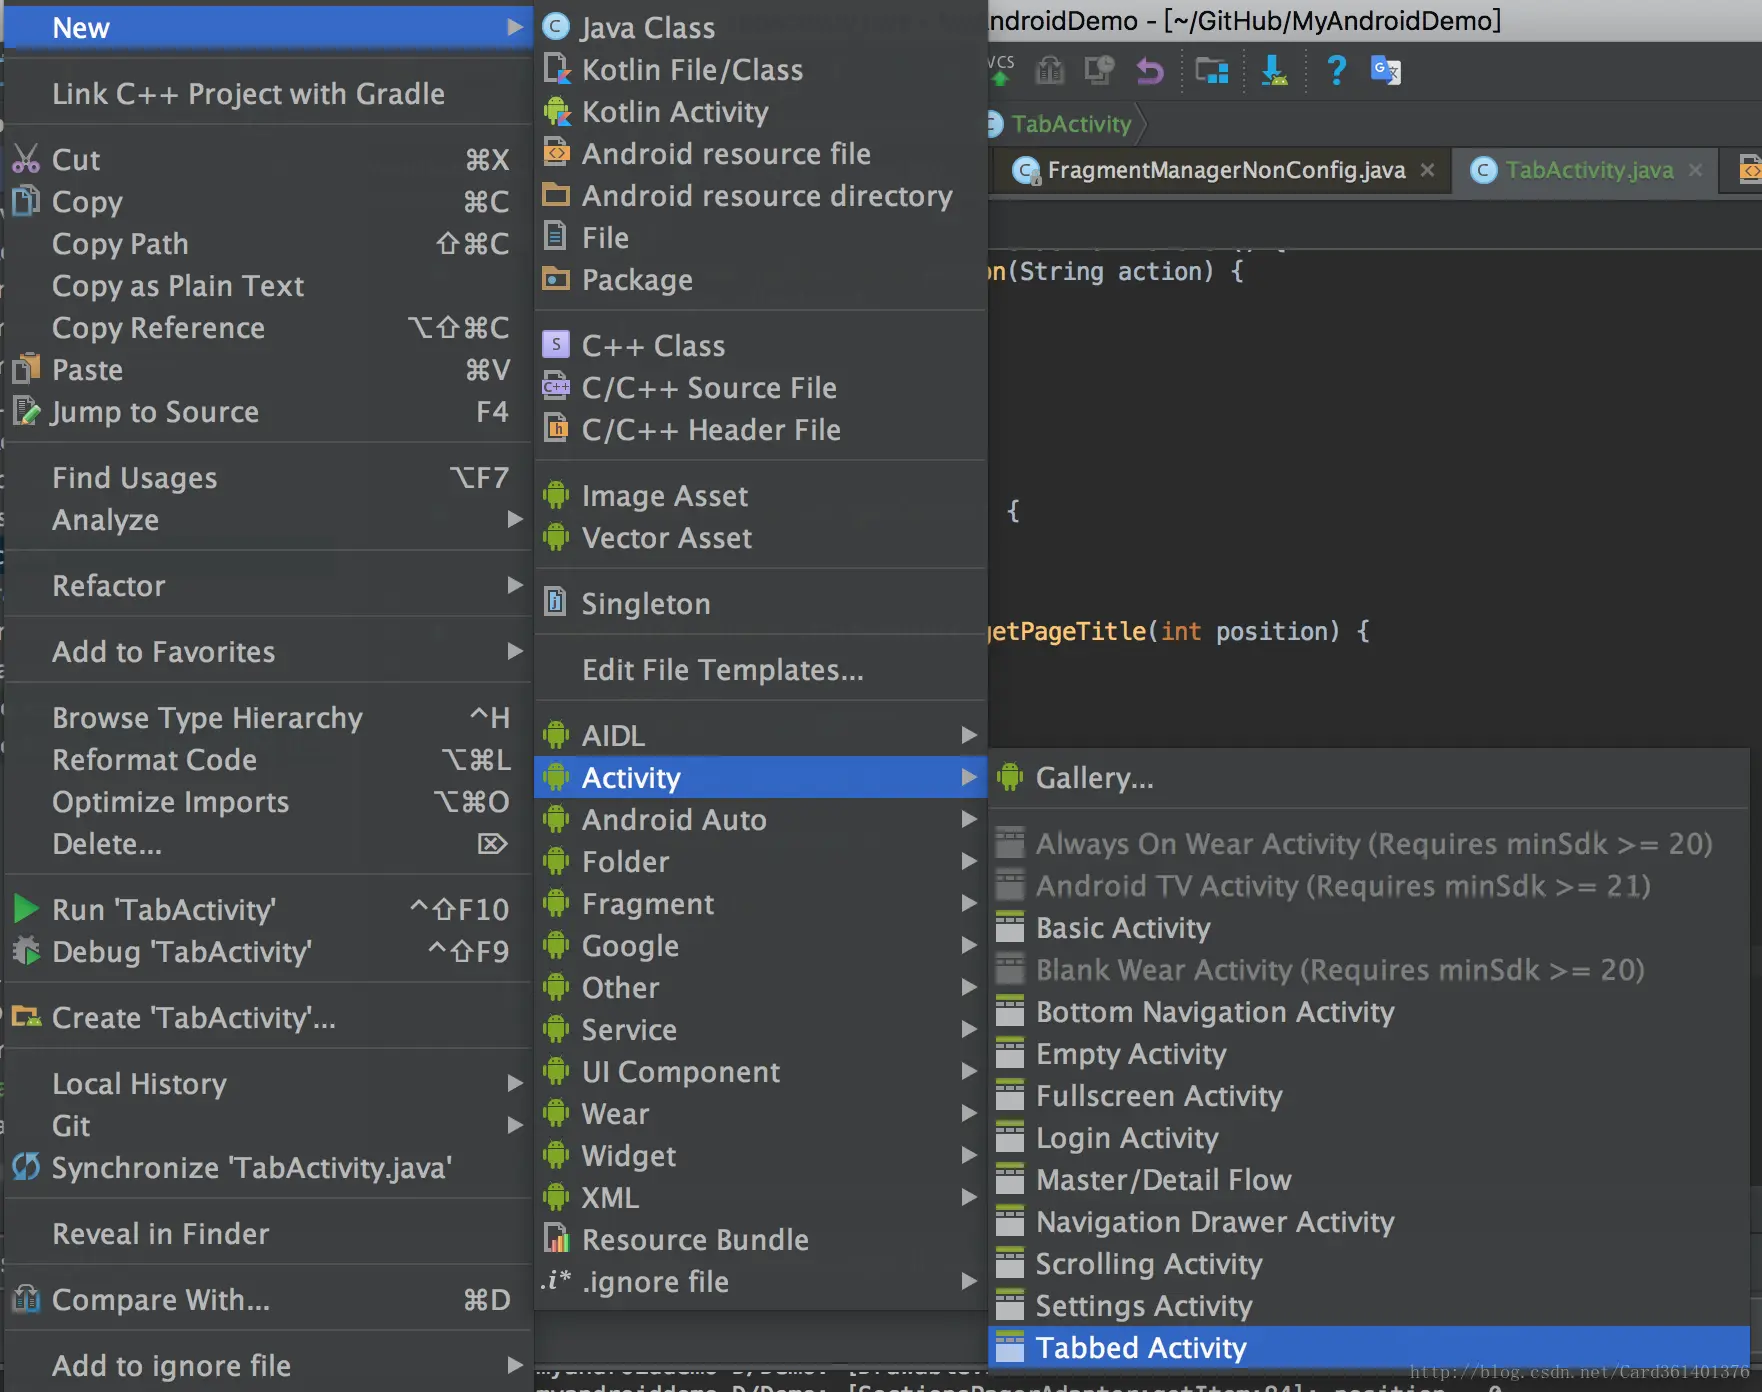Click the Android resource file icon
This screenshot has width=1762, height=1392.
tap(556, 153)
